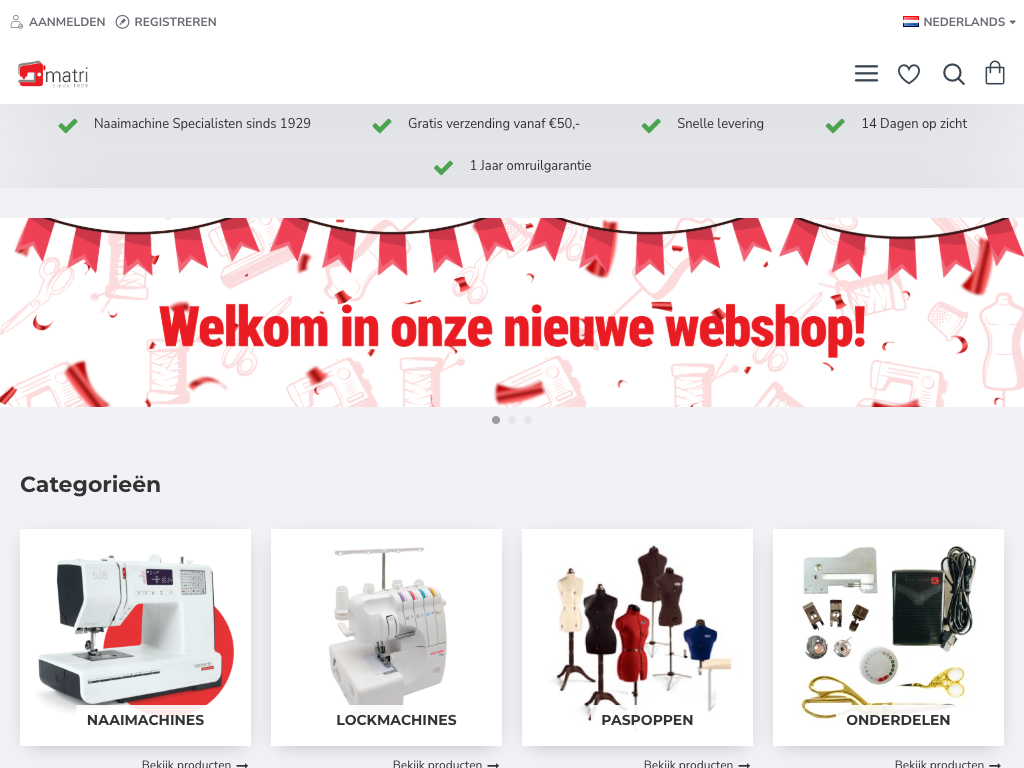Switch to the second carousel slide dot

pos(512,420)
